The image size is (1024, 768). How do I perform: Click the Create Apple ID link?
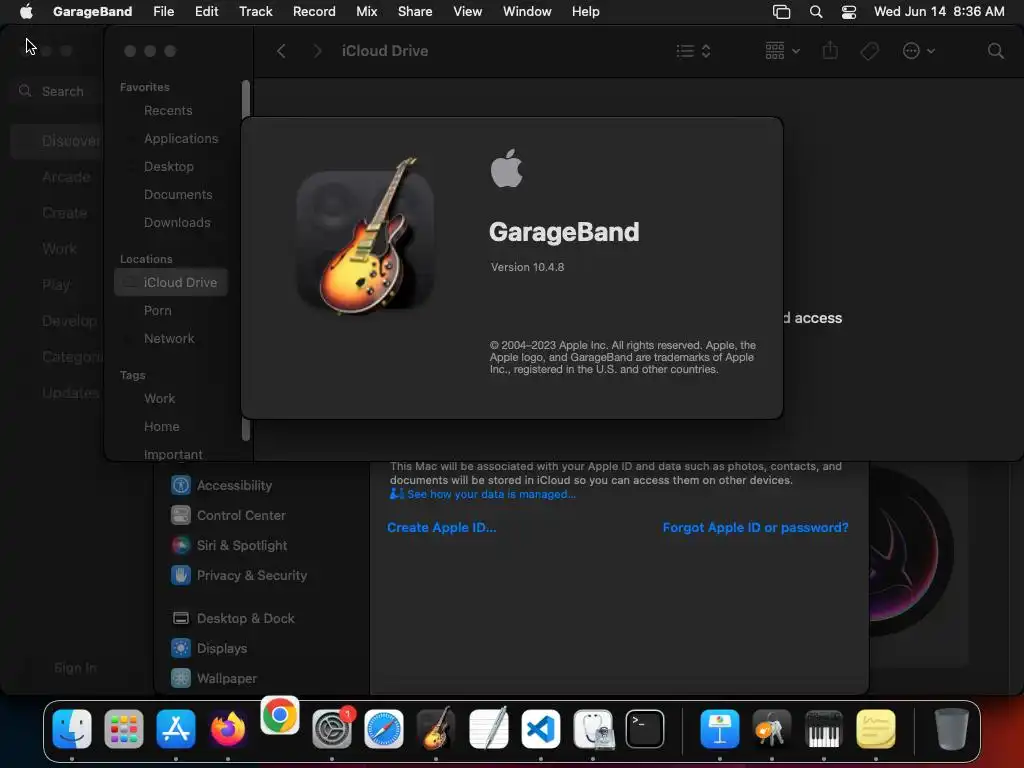pyautogui.click(x=441, y=527)
